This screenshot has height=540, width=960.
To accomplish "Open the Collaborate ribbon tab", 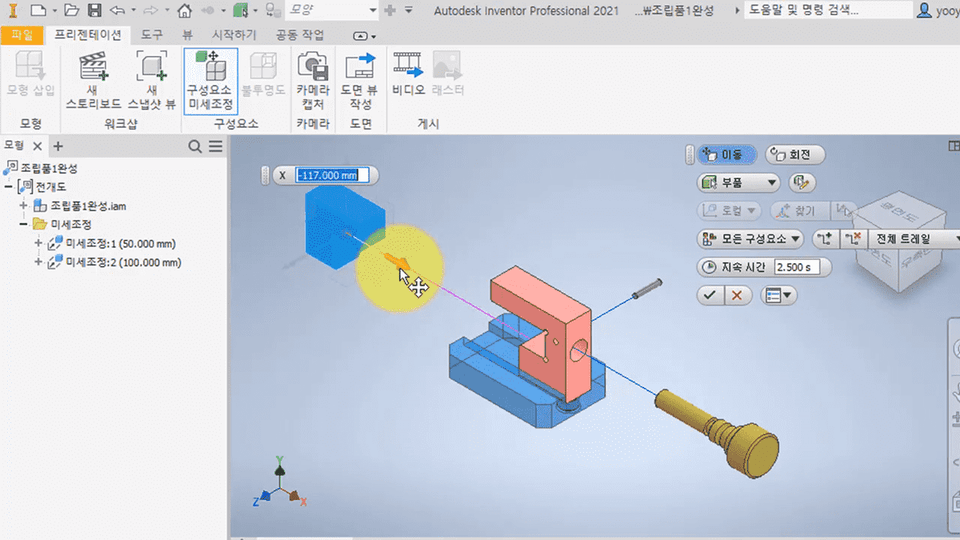I will coord(299,35).
